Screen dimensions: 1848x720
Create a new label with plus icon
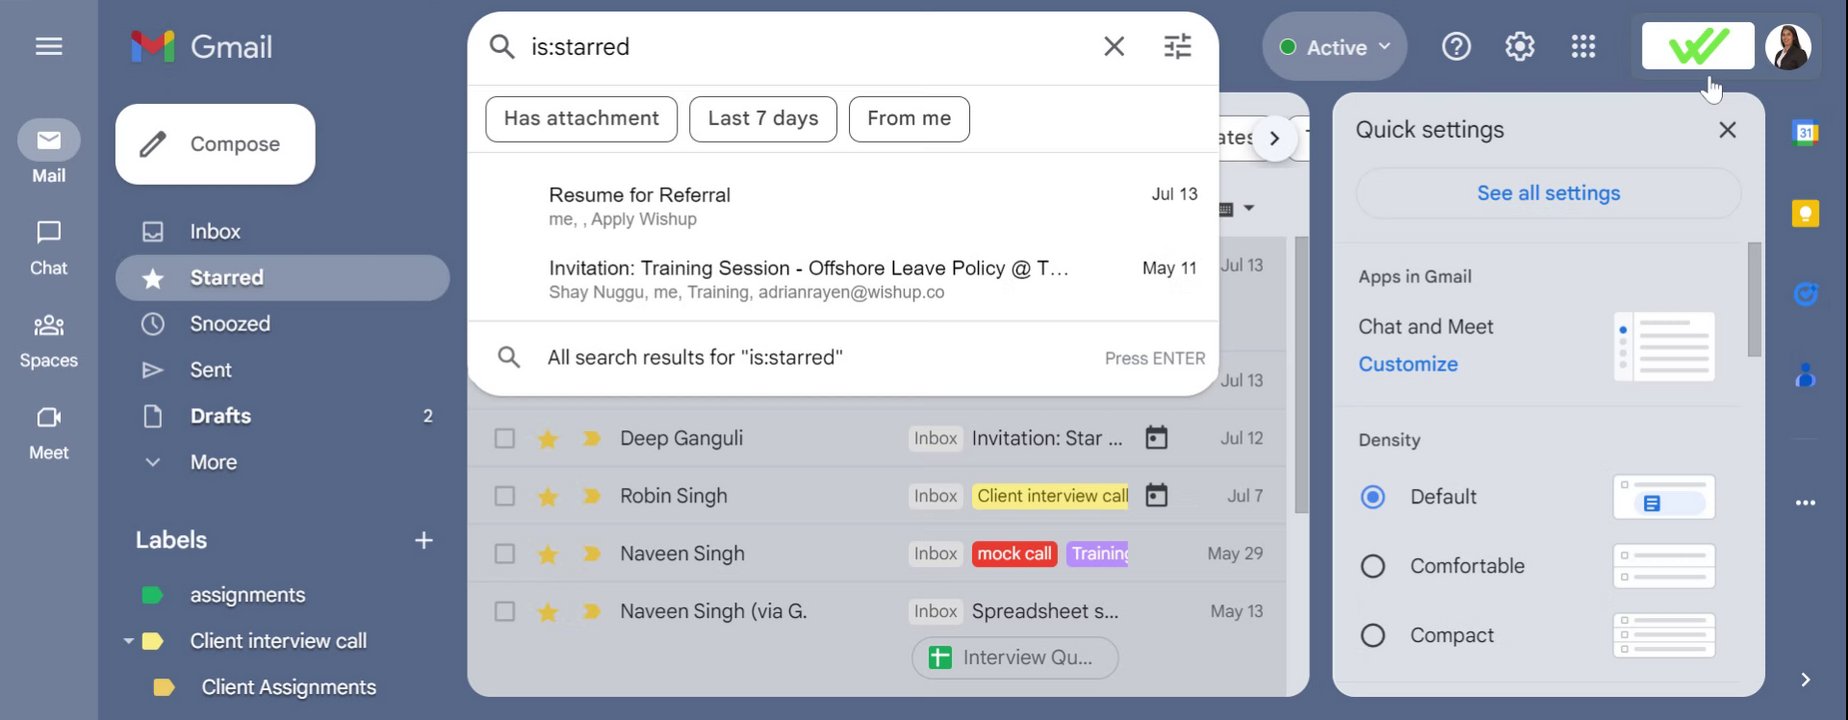pyautogui.click(x=424, y=540)
